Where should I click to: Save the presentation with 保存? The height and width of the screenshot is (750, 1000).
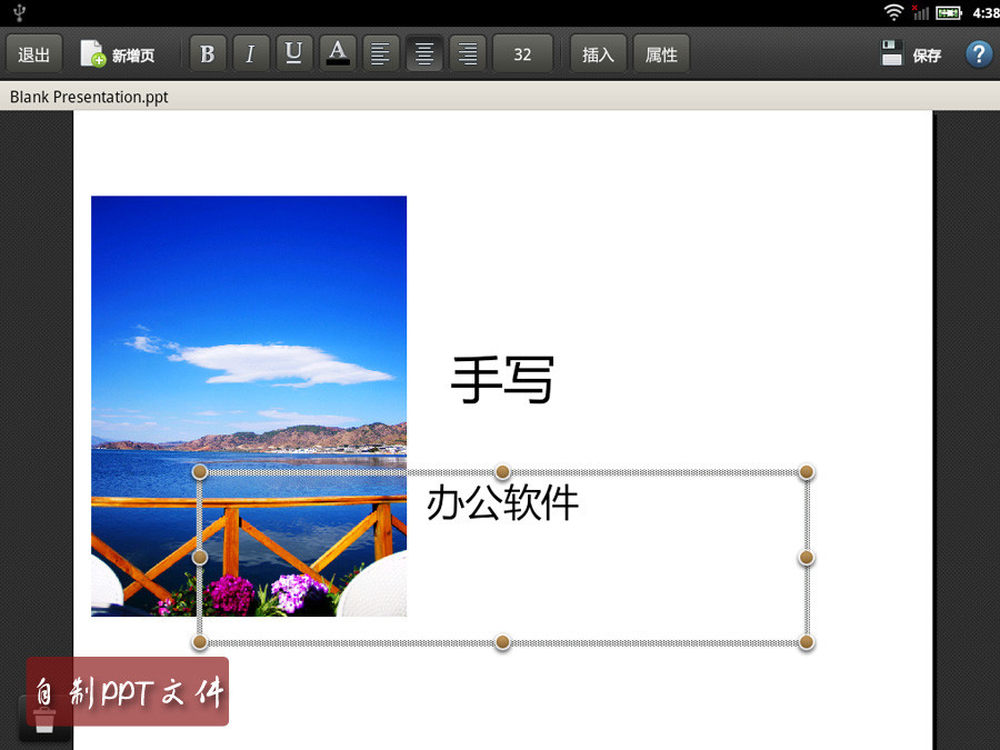click(911, 54)
